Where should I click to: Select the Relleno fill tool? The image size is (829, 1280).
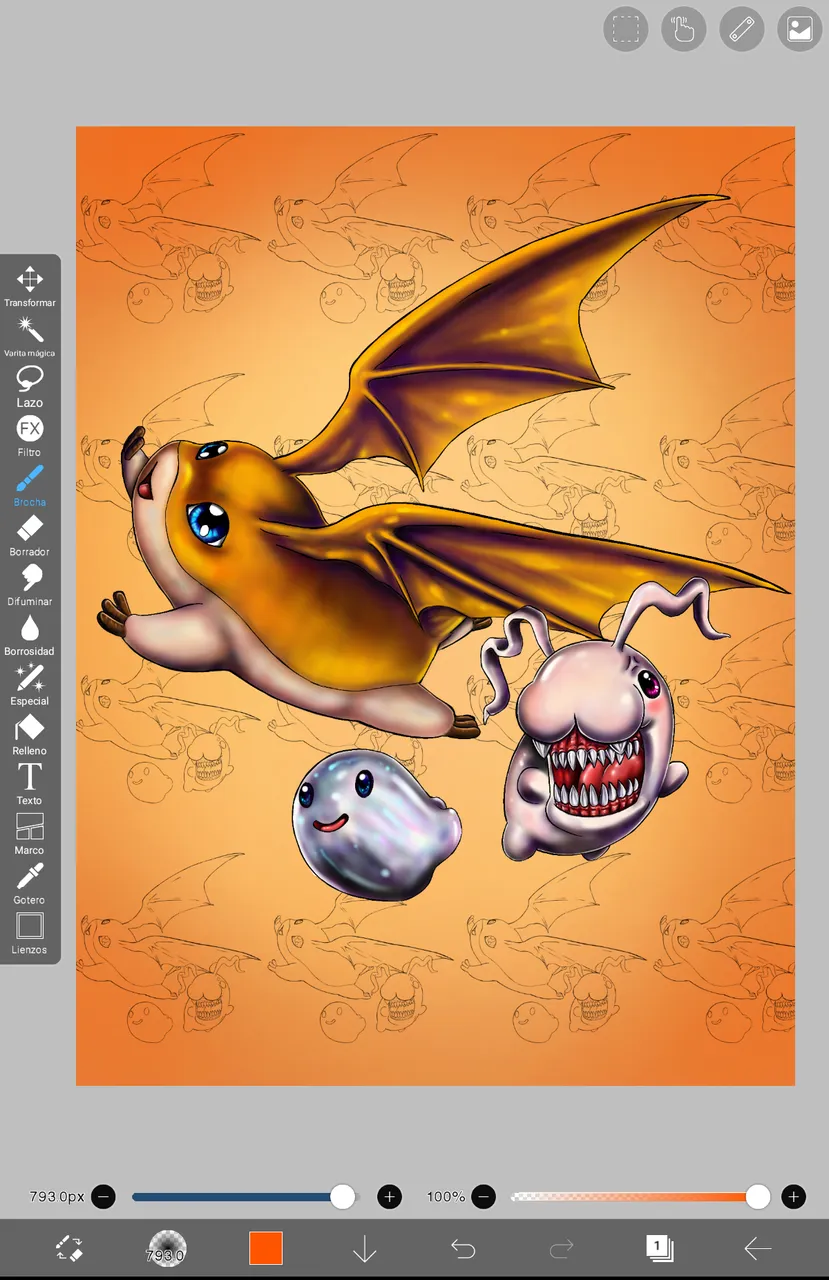[30, 736]
